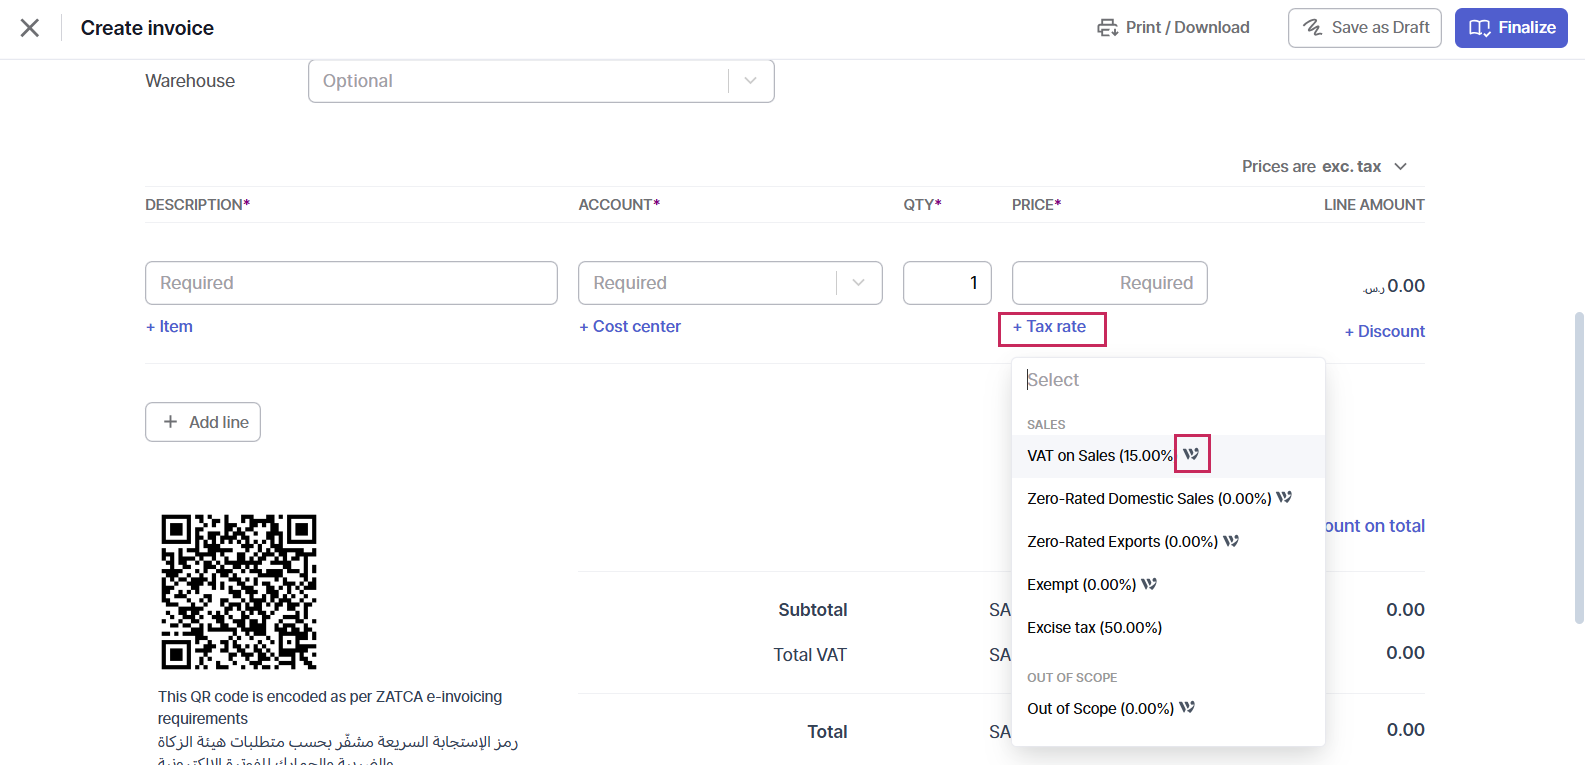Click the Warehouse field label
Image resolution: width=1585 pixels, height=765 pixels.
click(x=190, y=81)
